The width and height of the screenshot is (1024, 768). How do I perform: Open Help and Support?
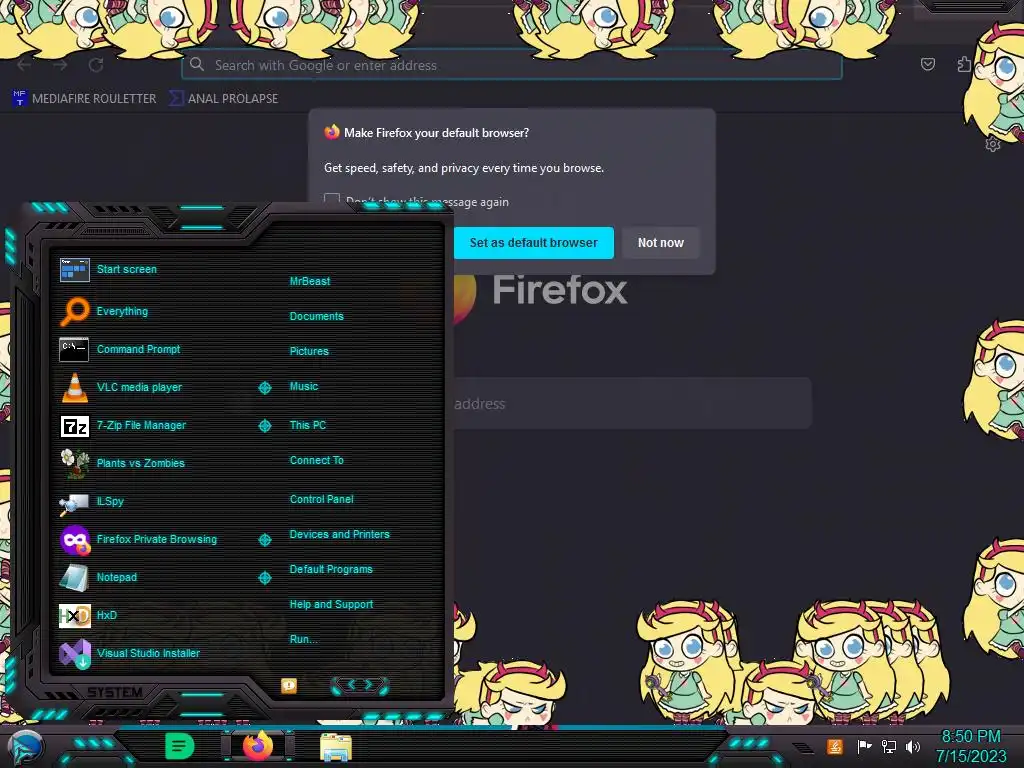pos(331,605)
